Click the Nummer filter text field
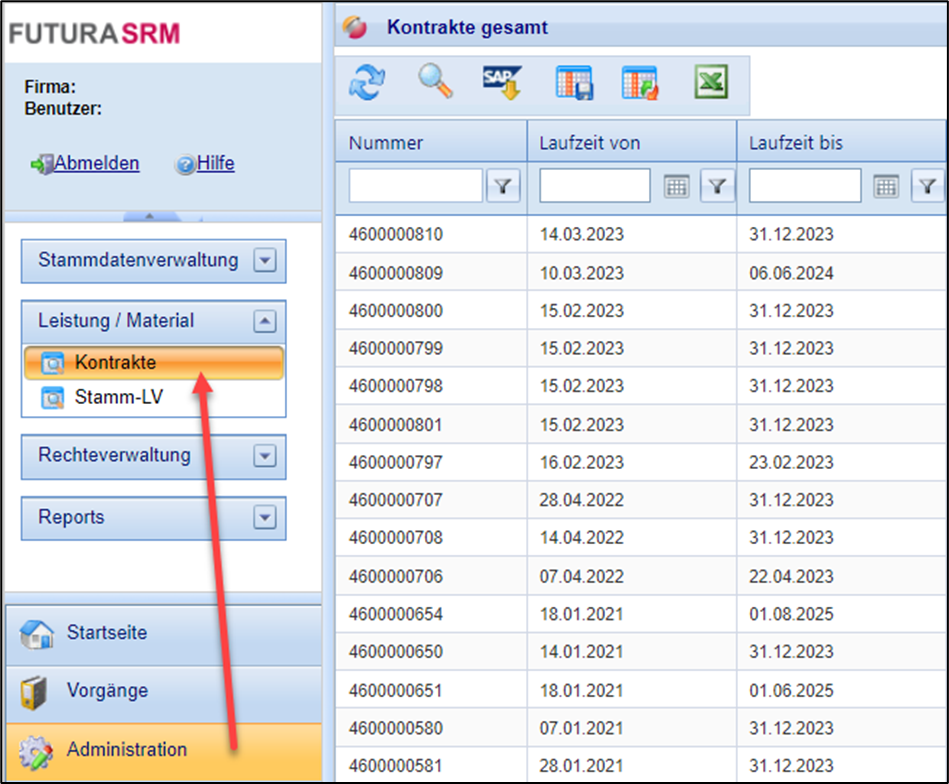This screenshot has height=784, width=949. [416, 186]
